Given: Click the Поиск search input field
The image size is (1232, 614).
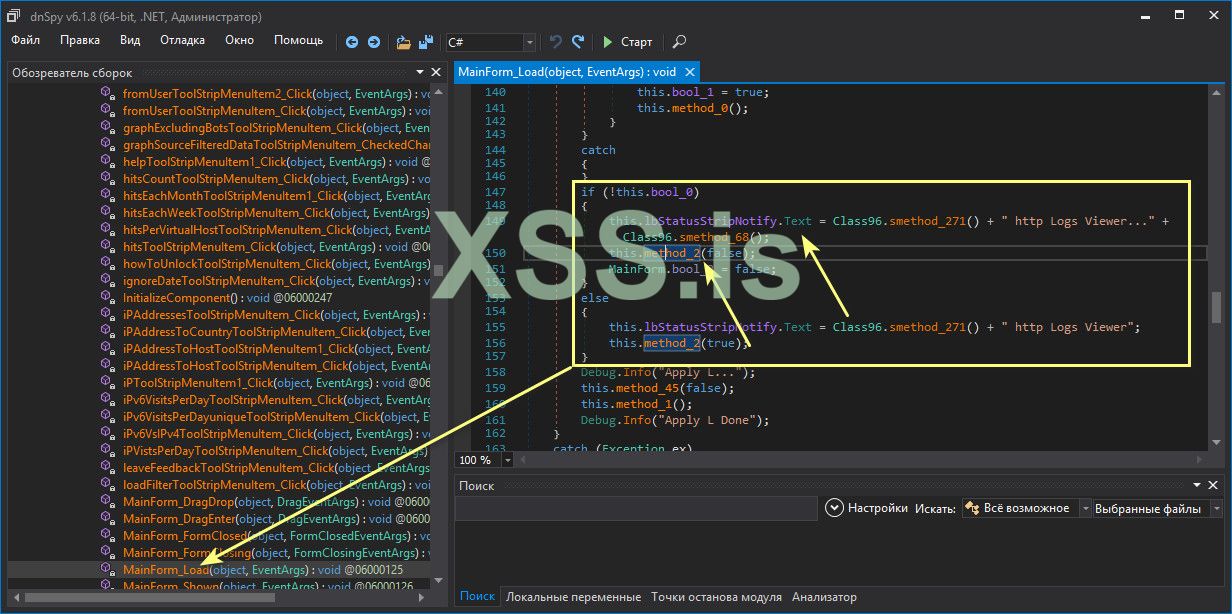Looking at the screenshot, I should pyautogui.click(x=637, y=508).
